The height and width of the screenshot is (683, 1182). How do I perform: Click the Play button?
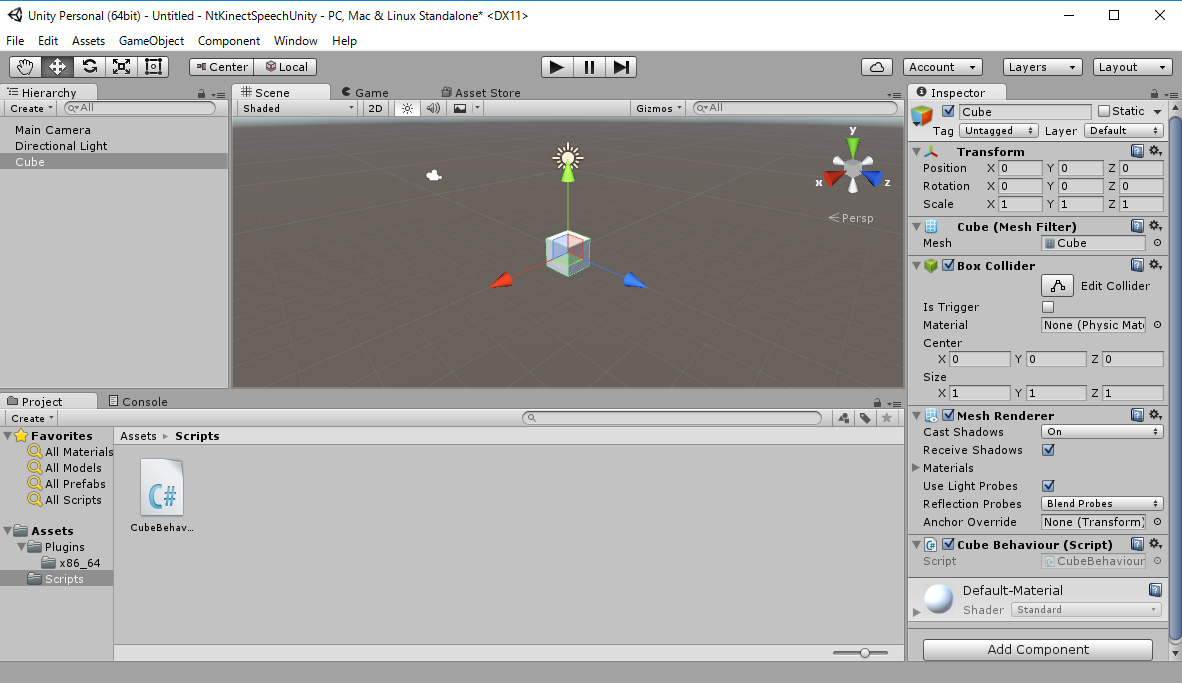557,67
